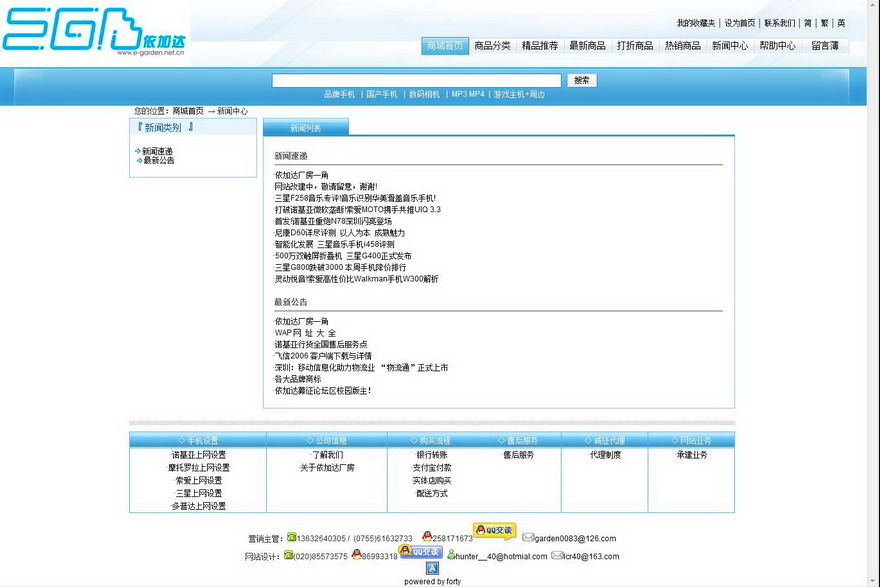The width and height of the screenshot is (880, 587).
Task: Click the 品牌手机 category link
Action: pyautogui.click(x=340, y=94)
